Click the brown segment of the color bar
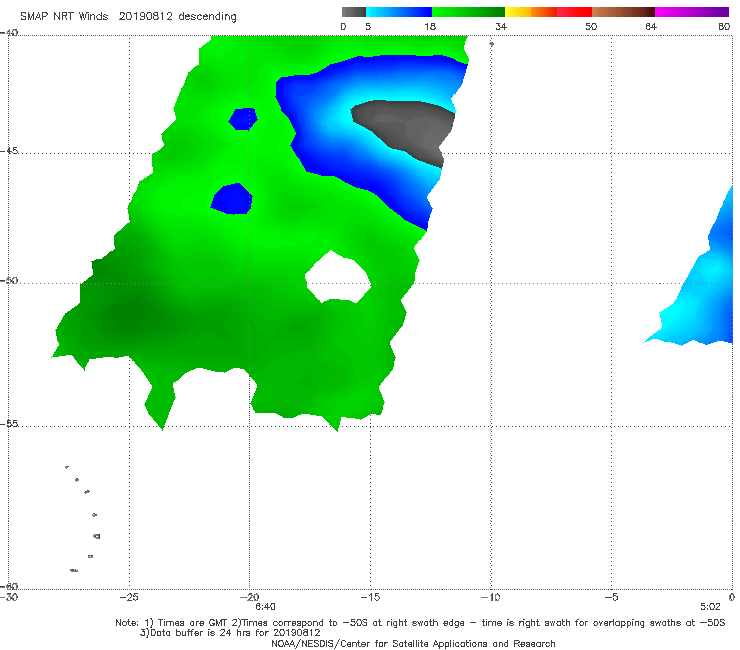 (623, 12)
